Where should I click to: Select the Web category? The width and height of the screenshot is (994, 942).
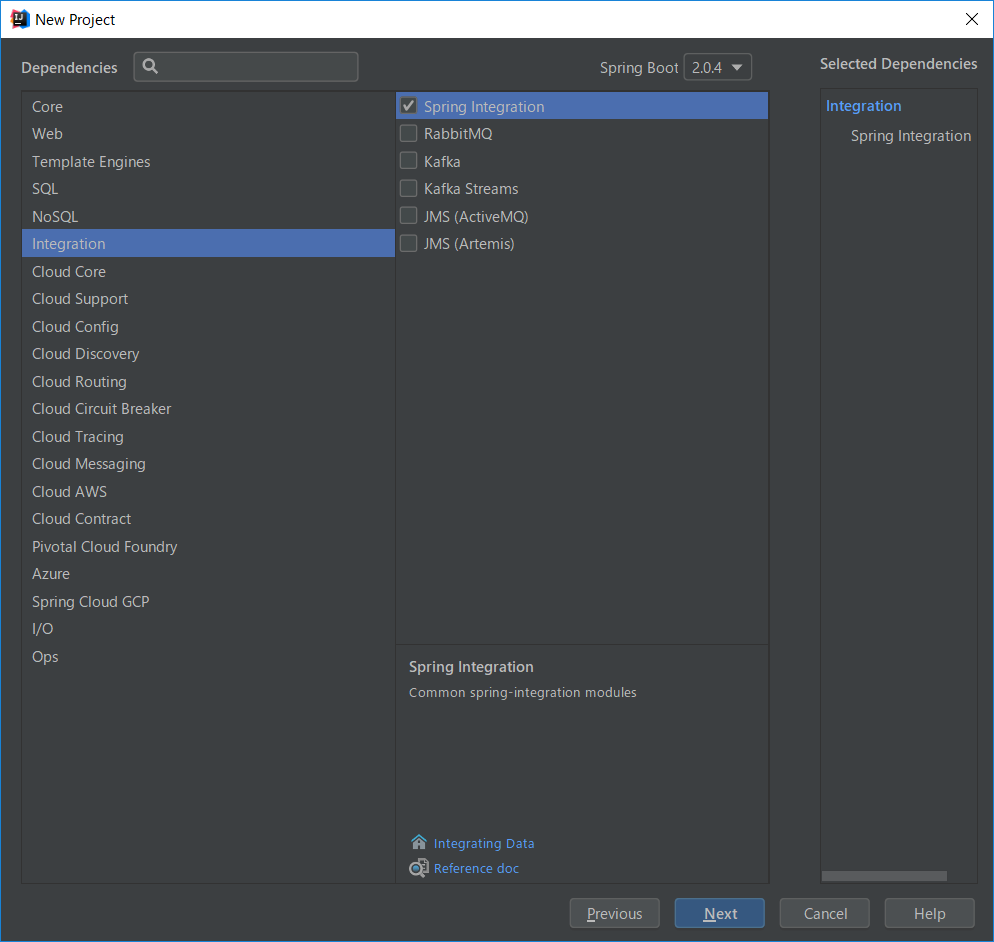(x=209, y=134)
